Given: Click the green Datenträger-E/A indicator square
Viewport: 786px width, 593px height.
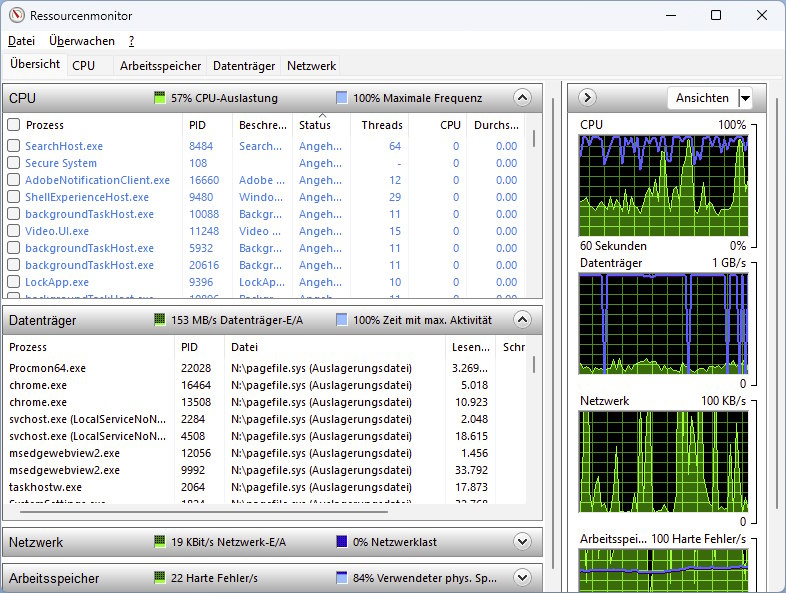Looking at the screenshot, I should tap(160, 320).
